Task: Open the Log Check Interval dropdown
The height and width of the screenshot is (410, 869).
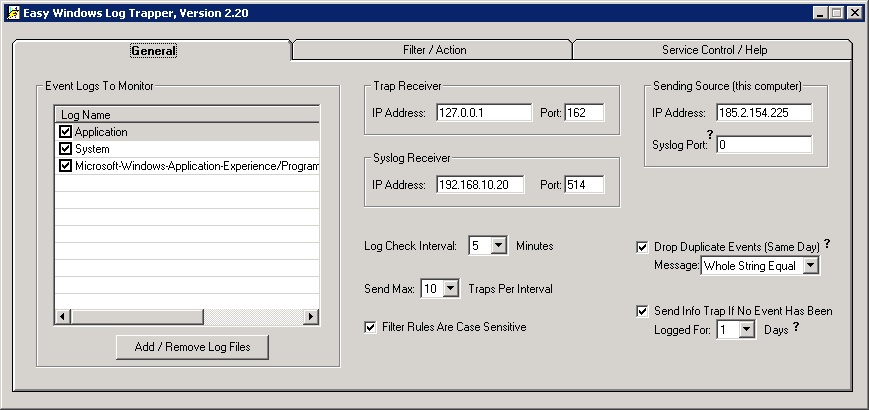Action: (499, 245)
